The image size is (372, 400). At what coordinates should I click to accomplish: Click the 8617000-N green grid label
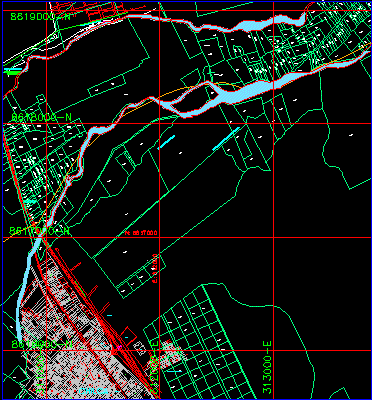[39, 231]
